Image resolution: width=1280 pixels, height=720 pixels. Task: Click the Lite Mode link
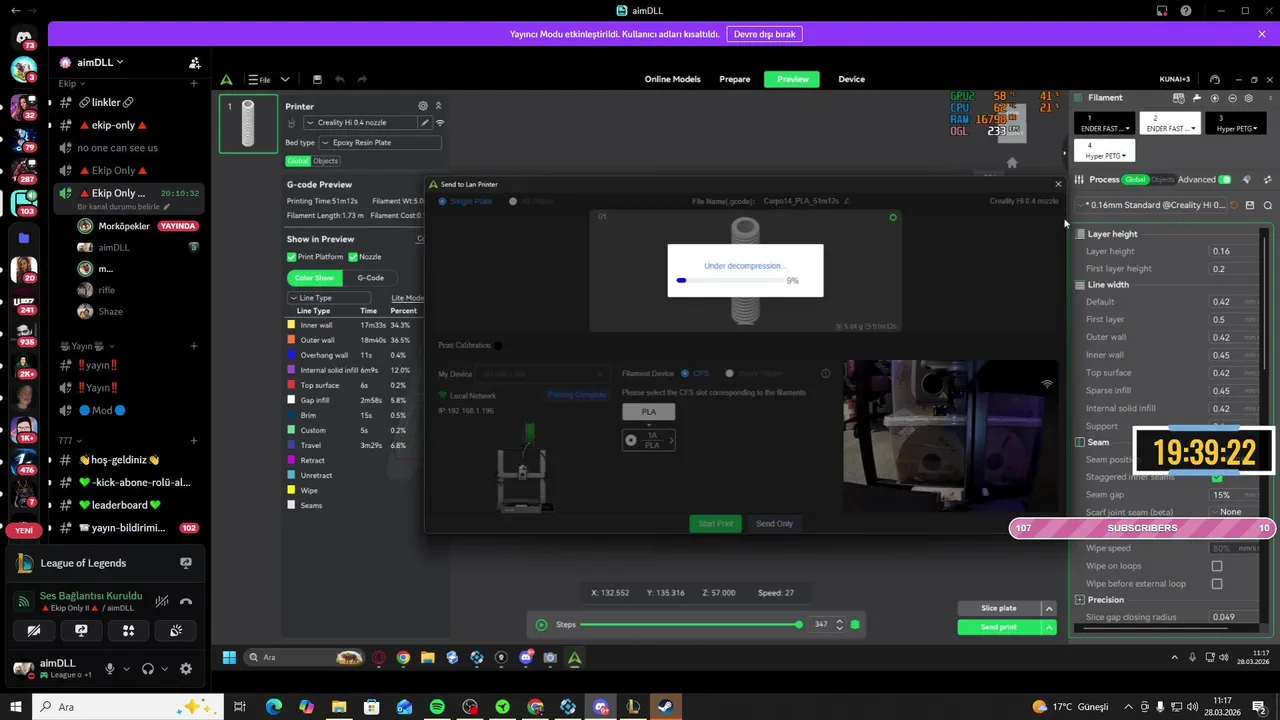(x=407, y=298)
